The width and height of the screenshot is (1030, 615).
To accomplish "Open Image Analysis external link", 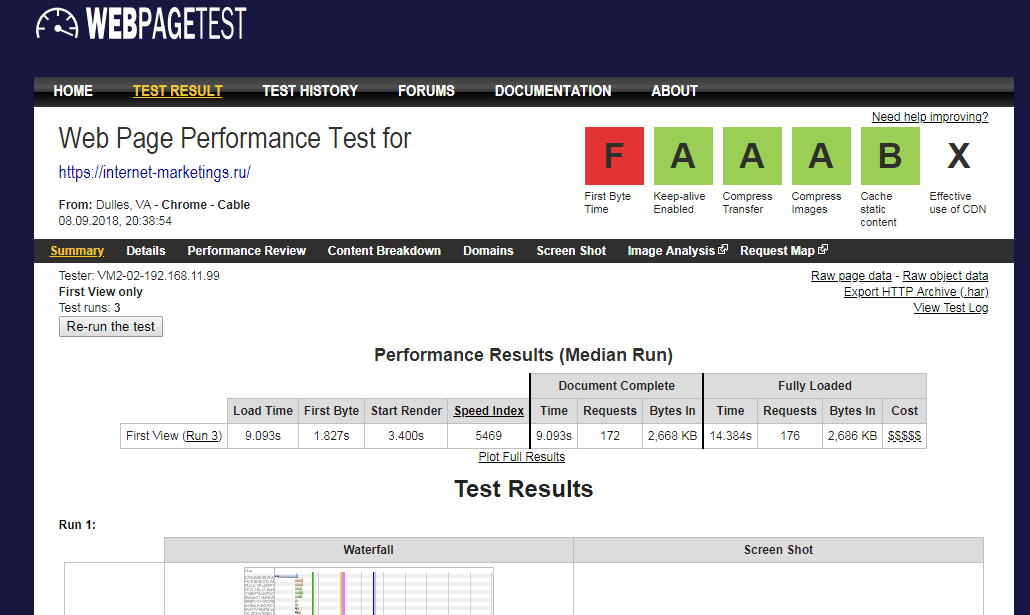I will pyautogui.click(x=677, y=251).
